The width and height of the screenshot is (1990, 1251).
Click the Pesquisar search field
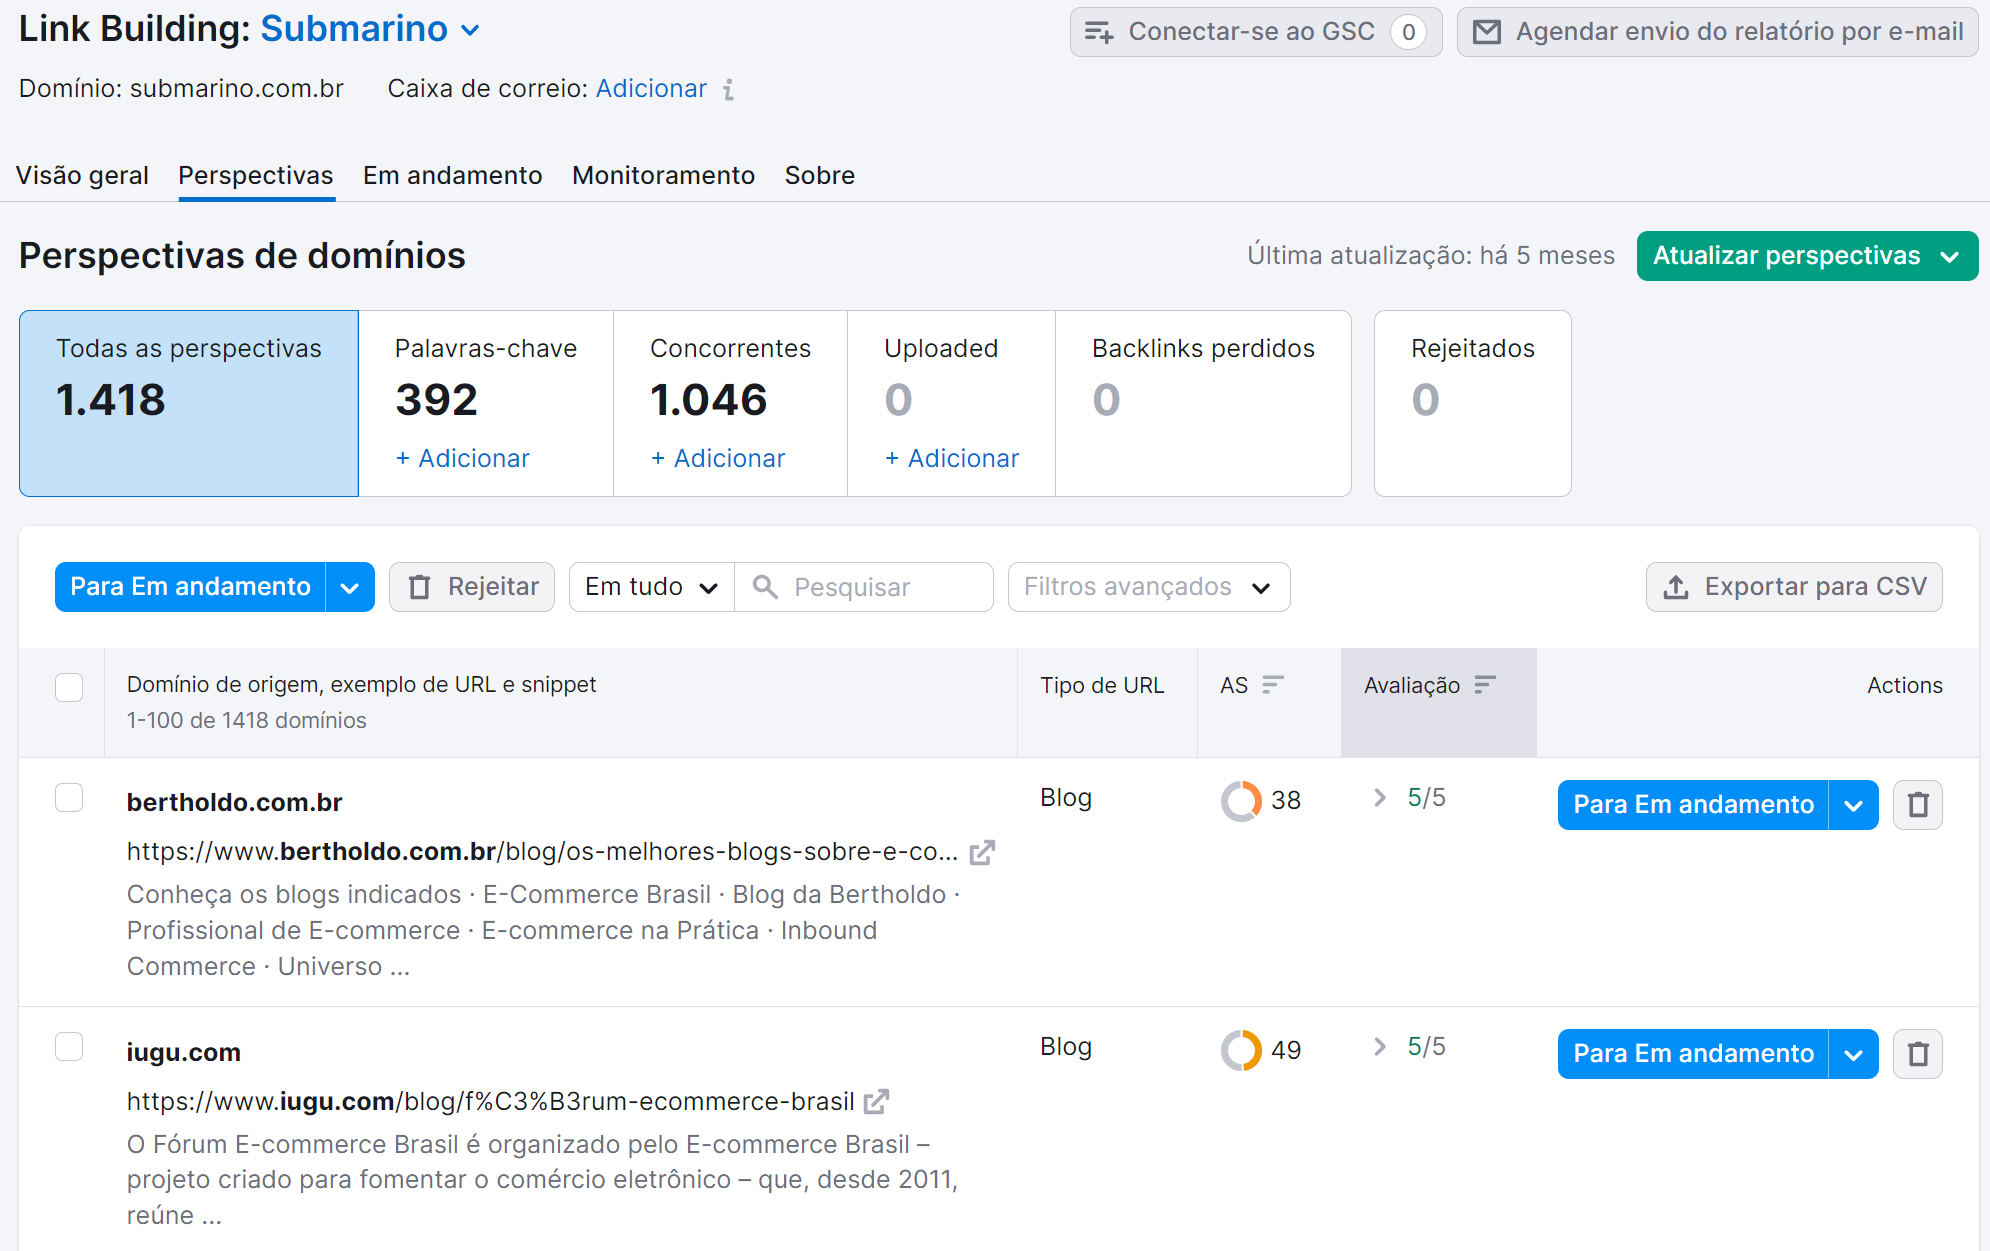coord(864,587)
